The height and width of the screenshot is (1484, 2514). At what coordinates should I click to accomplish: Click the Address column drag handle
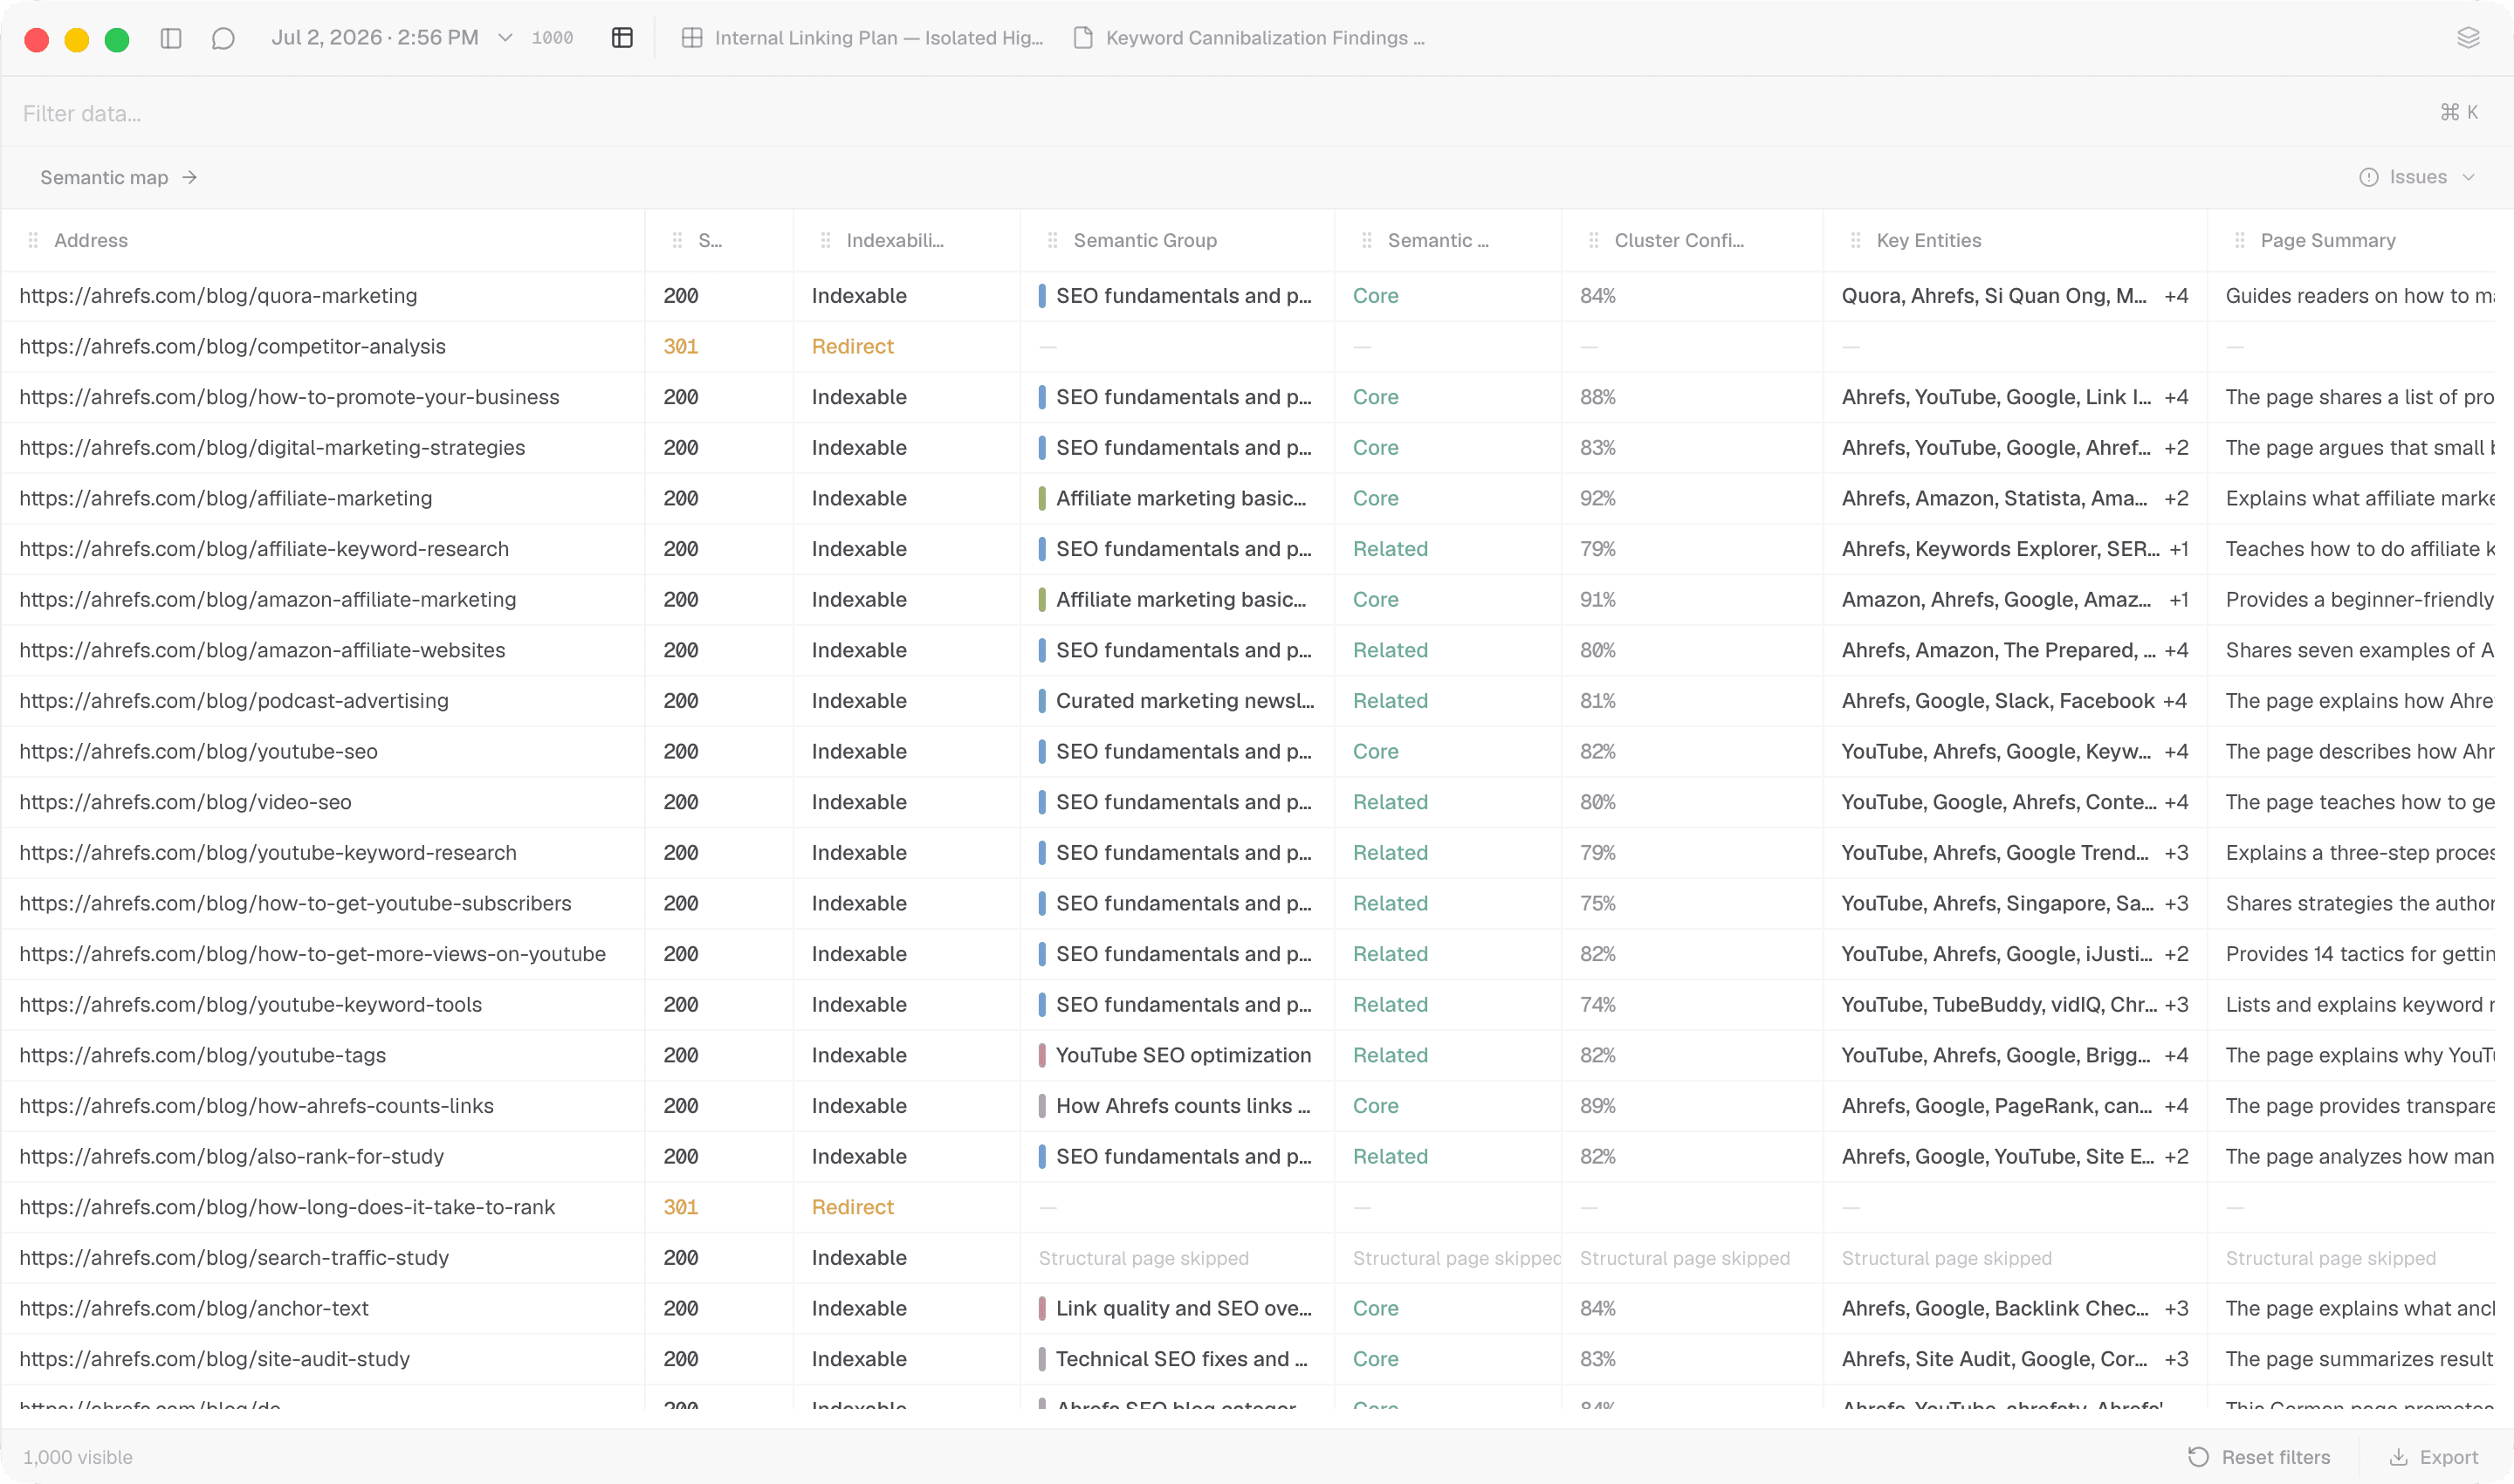[x=33, y=240]
